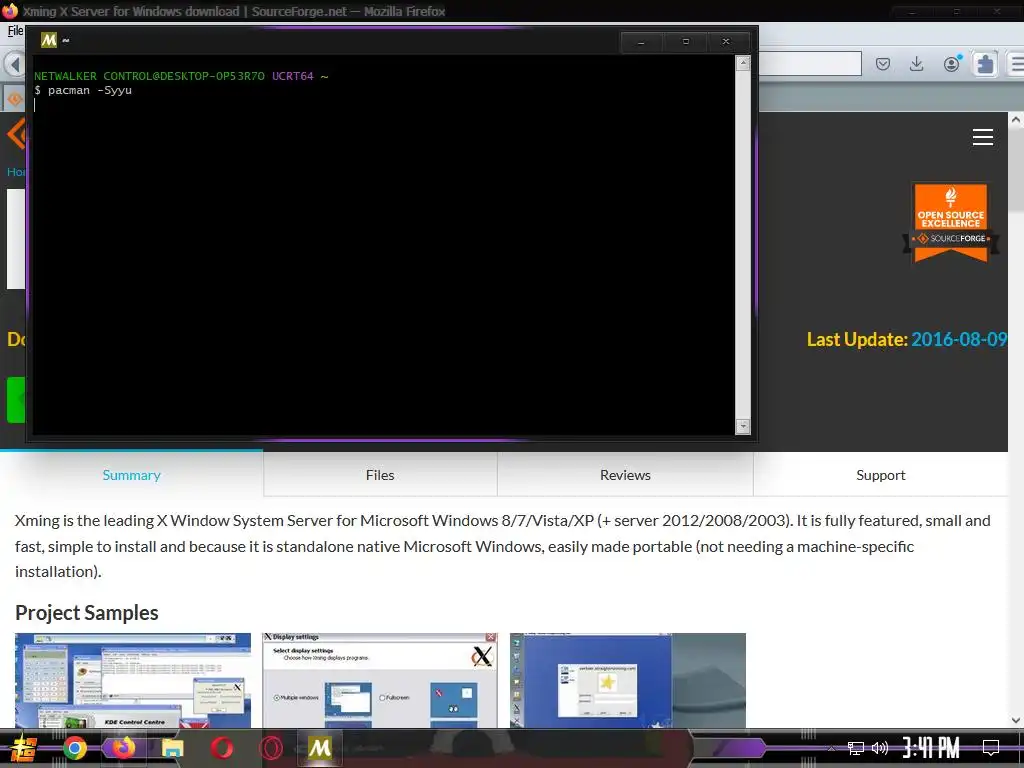The image size is (1024, 768).
Task: Click the MSYS2 icon in terminal title bar
Action: 49,40
